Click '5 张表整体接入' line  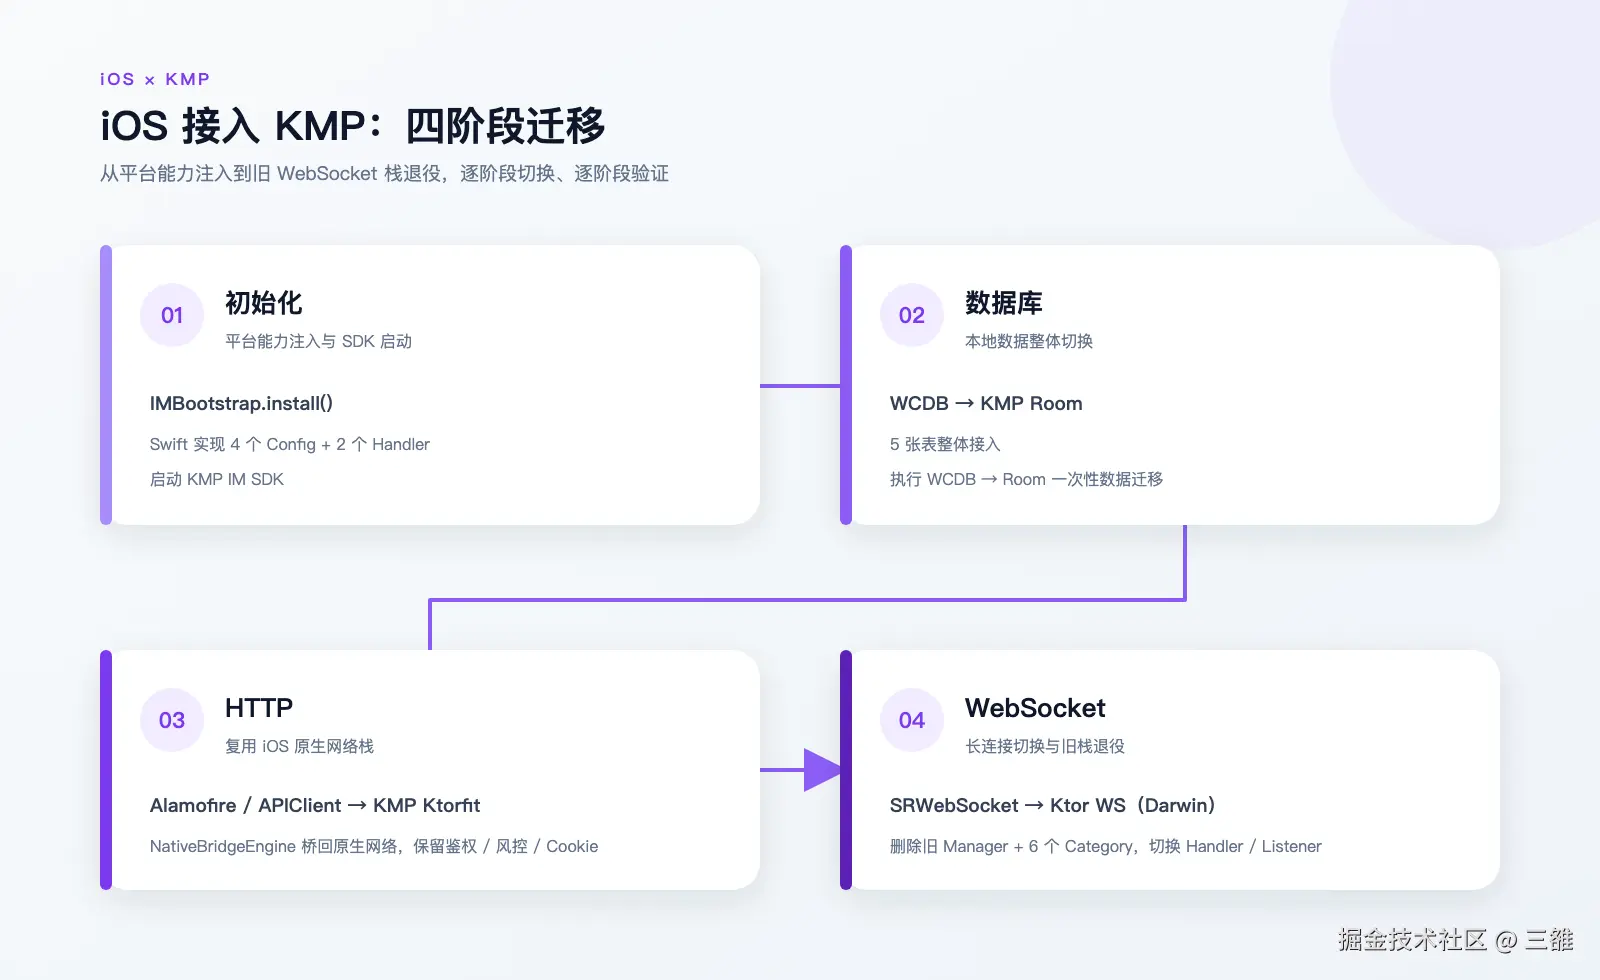click(x=945, y=444)
